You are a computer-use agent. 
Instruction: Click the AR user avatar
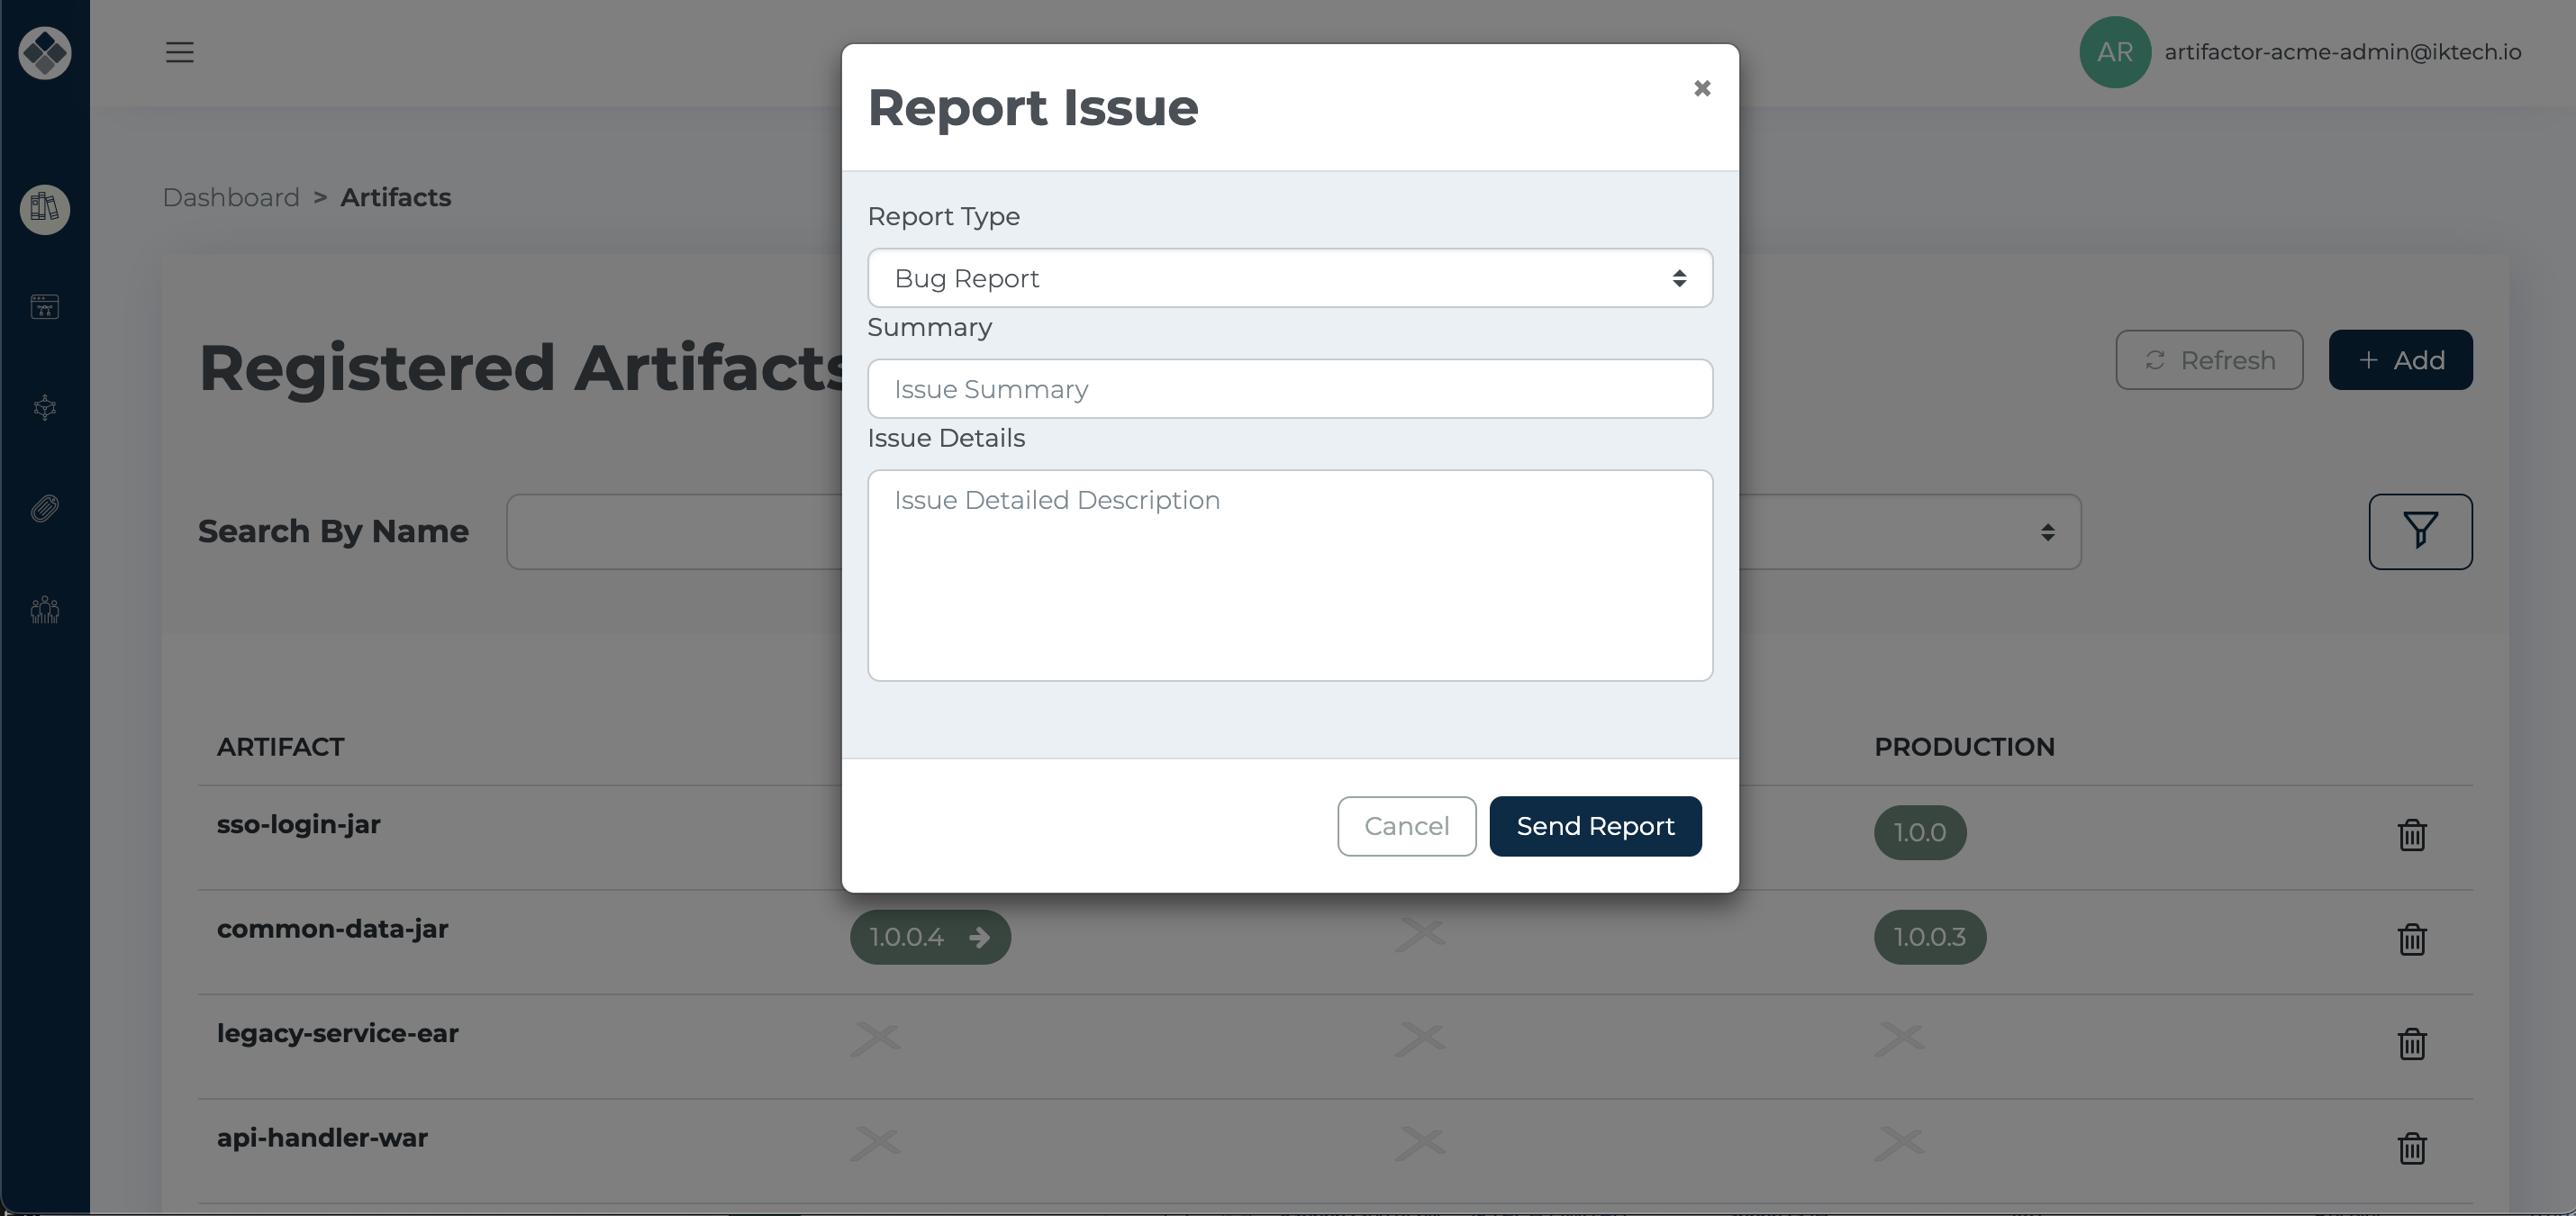(2114, 52)
